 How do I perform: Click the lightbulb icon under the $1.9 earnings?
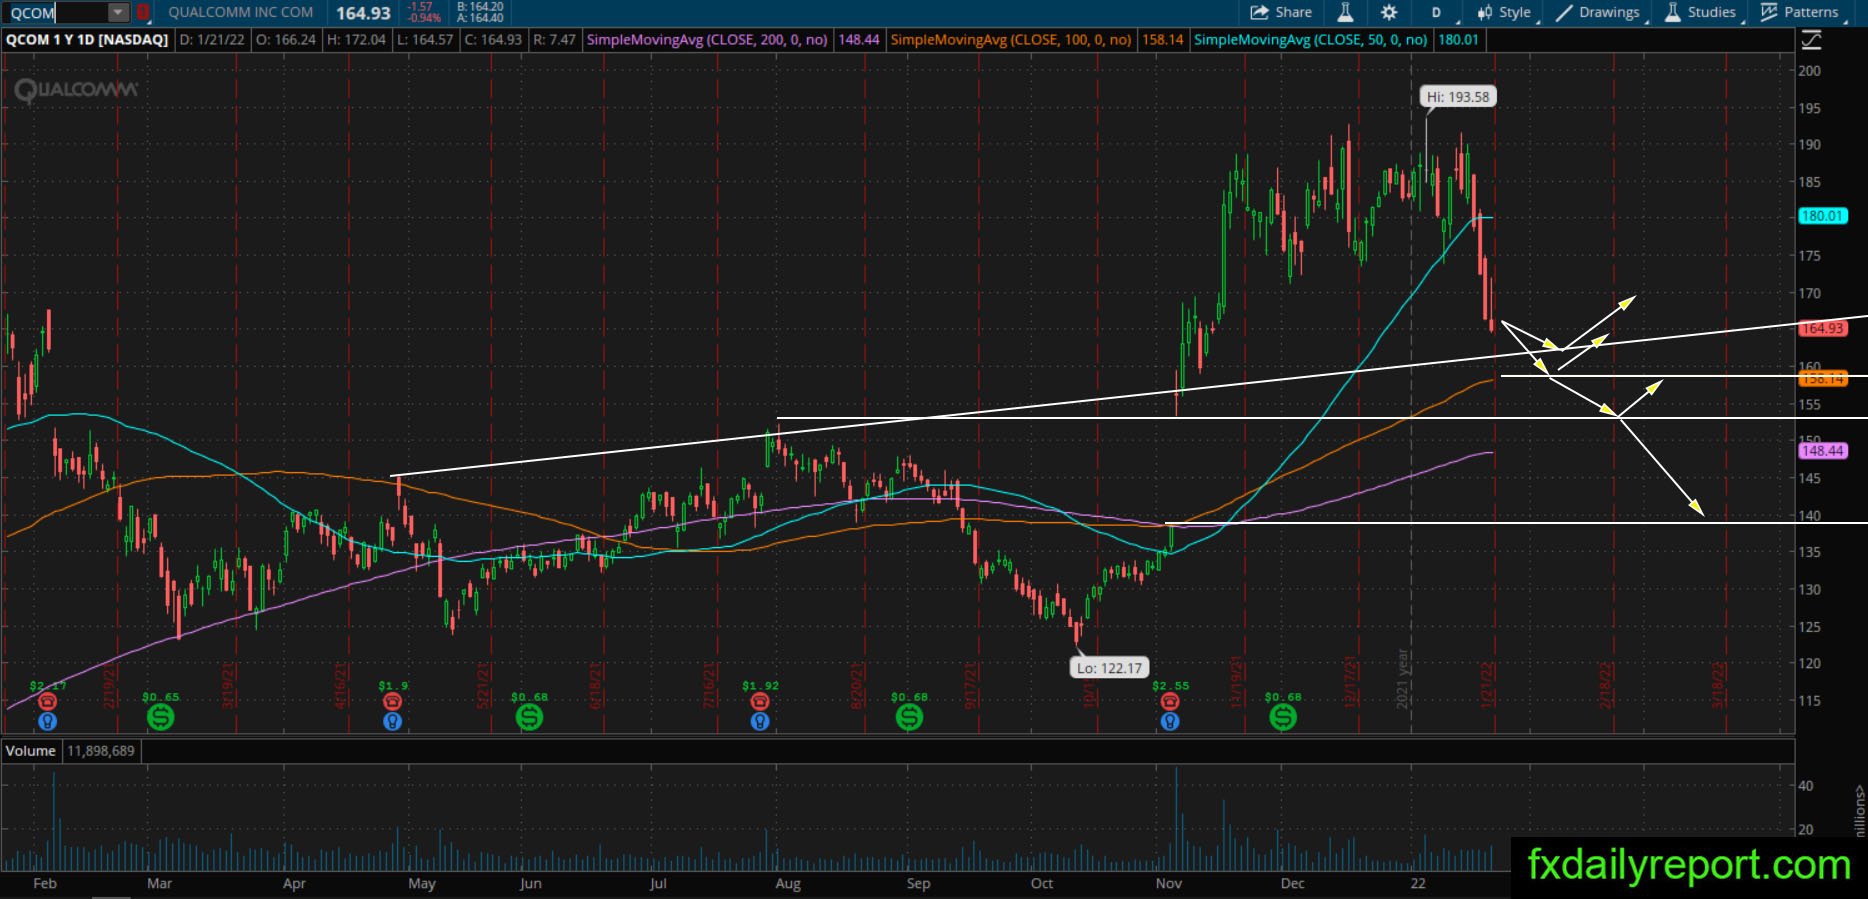pyautogui.click(x=393, y=721)
